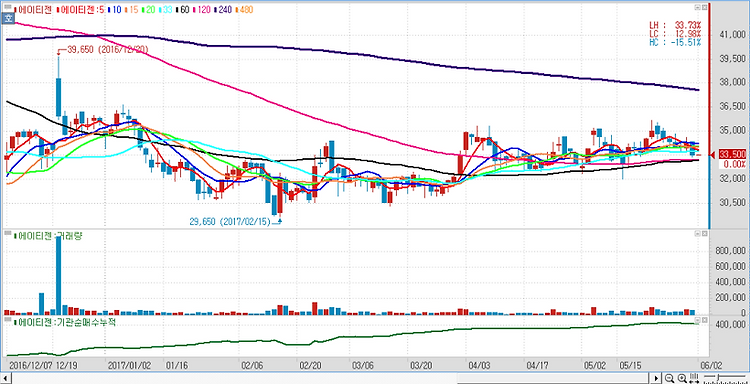Click the LC 12.98% readout

click(x=675, y=33)
